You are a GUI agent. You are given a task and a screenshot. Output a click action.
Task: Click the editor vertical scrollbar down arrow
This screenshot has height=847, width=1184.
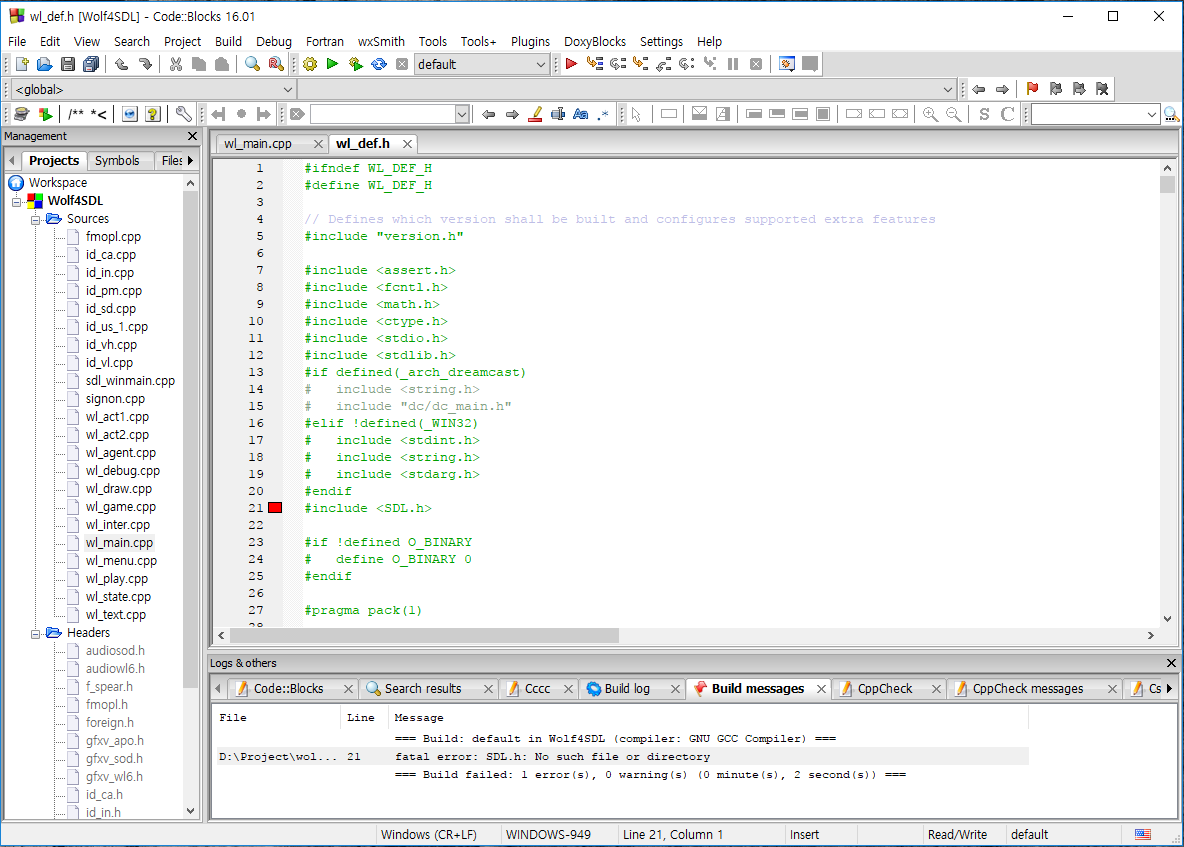point(1167,618)
